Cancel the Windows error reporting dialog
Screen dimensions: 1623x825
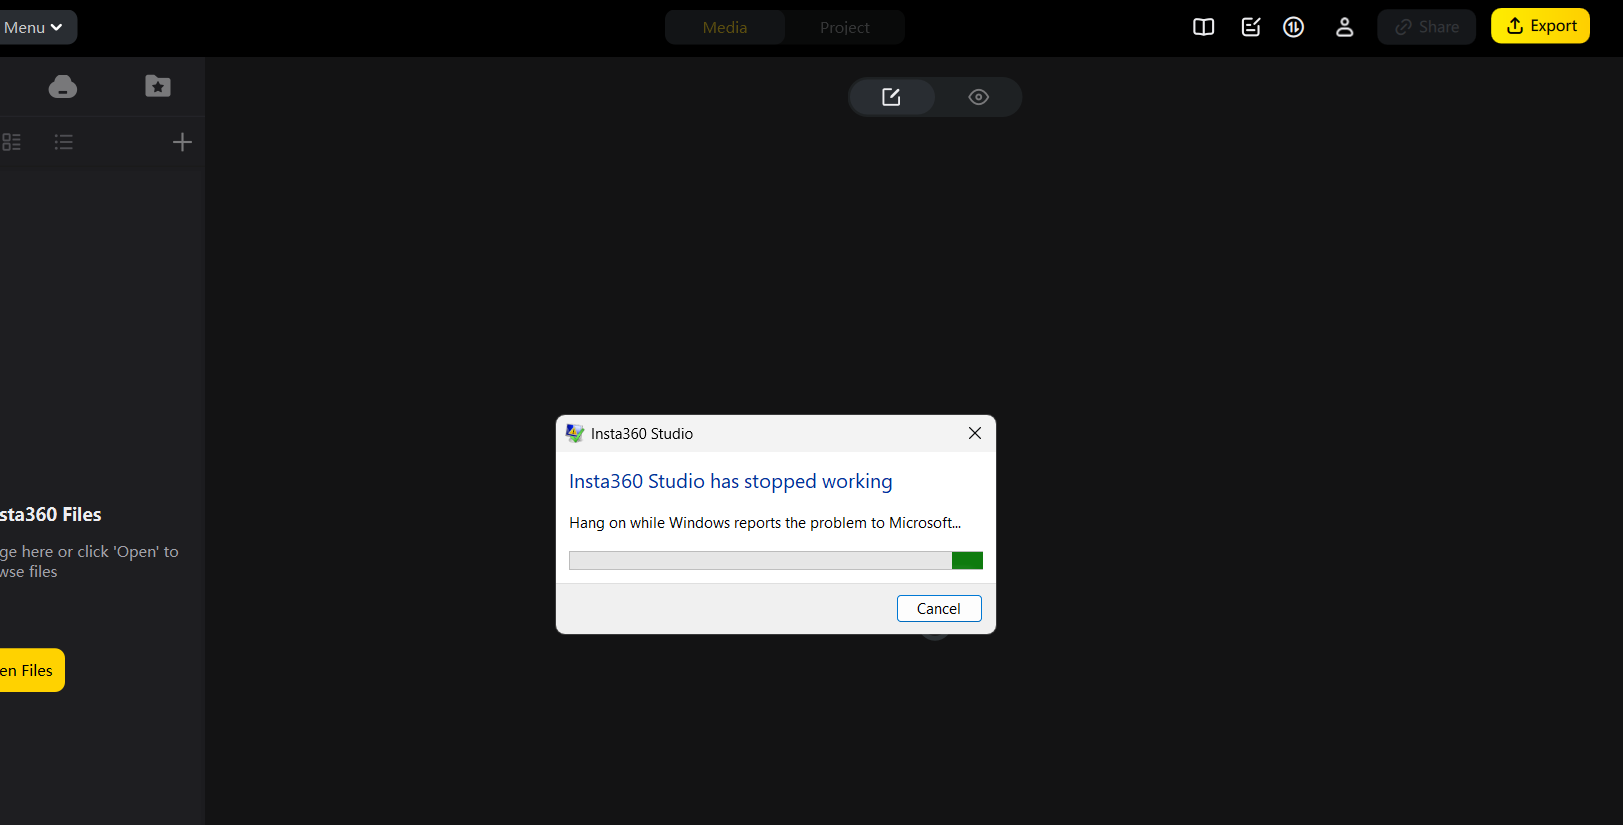[939, 608]
